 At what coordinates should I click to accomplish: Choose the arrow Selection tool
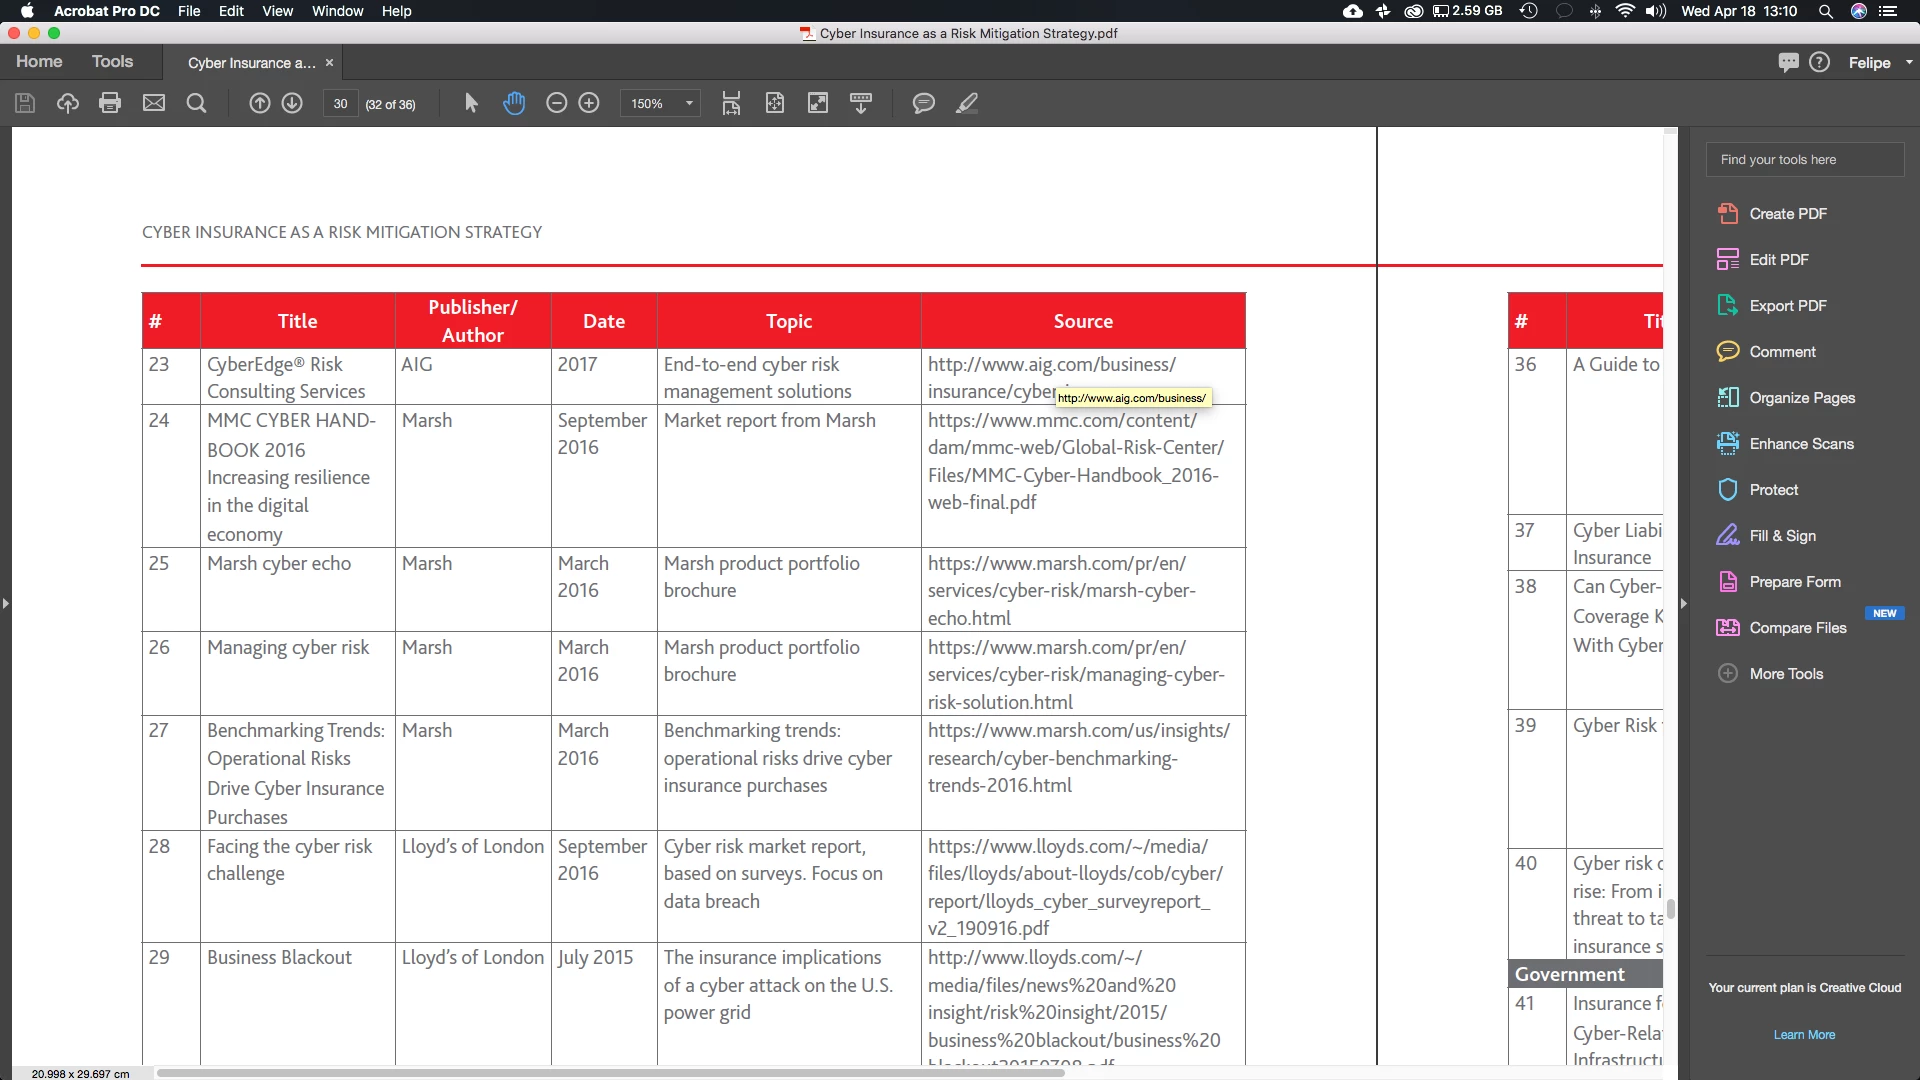point(471,103)
